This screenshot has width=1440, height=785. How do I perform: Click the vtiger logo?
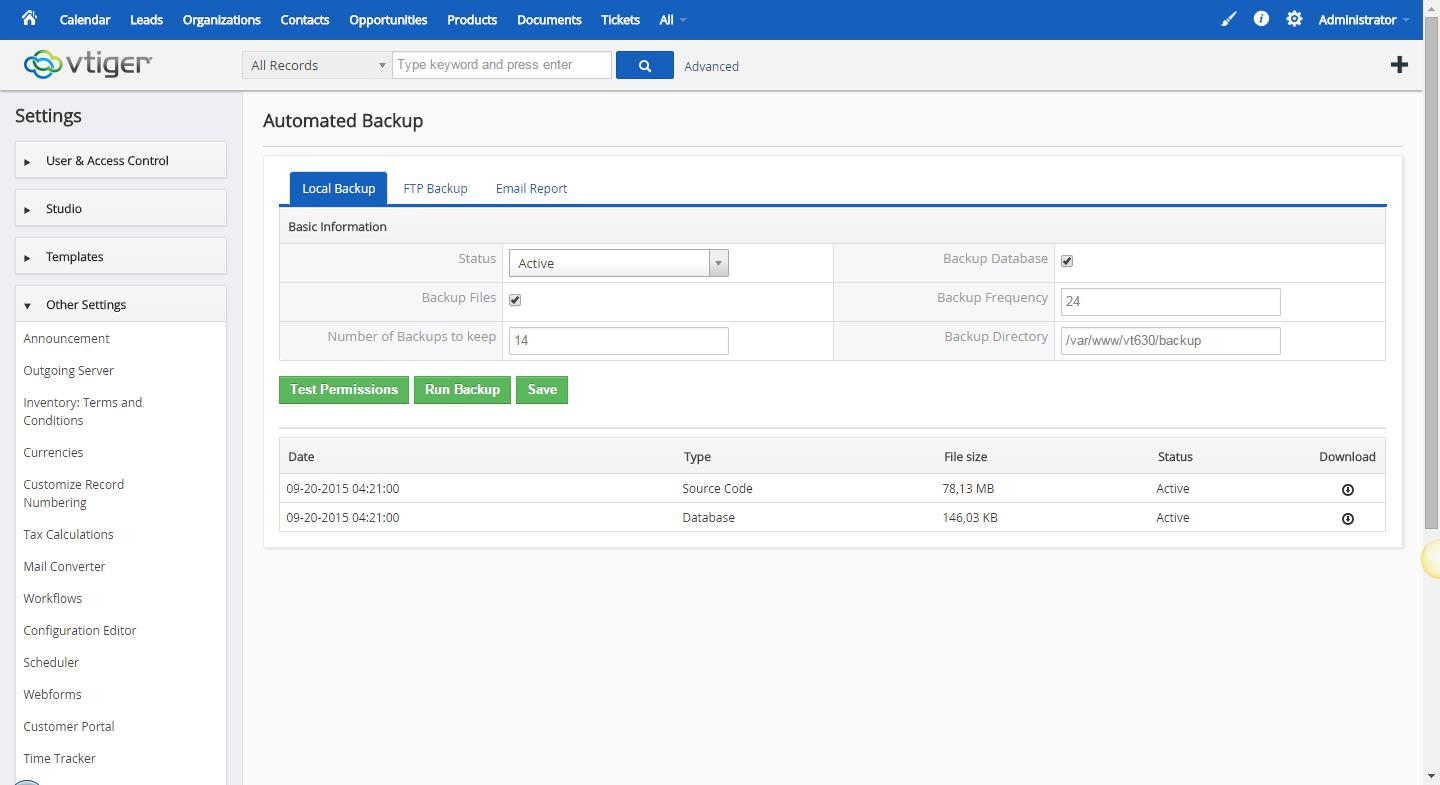pos(88,64)
